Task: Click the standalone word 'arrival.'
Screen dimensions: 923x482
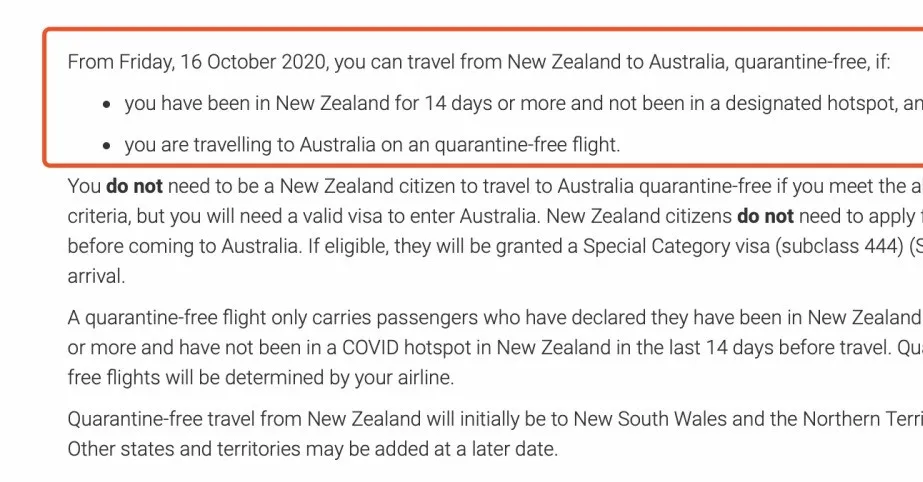Action: (97, 276)
